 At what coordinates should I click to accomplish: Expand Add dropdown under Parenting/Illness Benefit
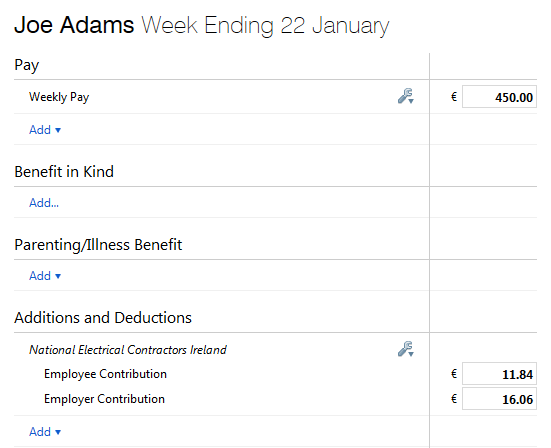(x=45, y=276)
